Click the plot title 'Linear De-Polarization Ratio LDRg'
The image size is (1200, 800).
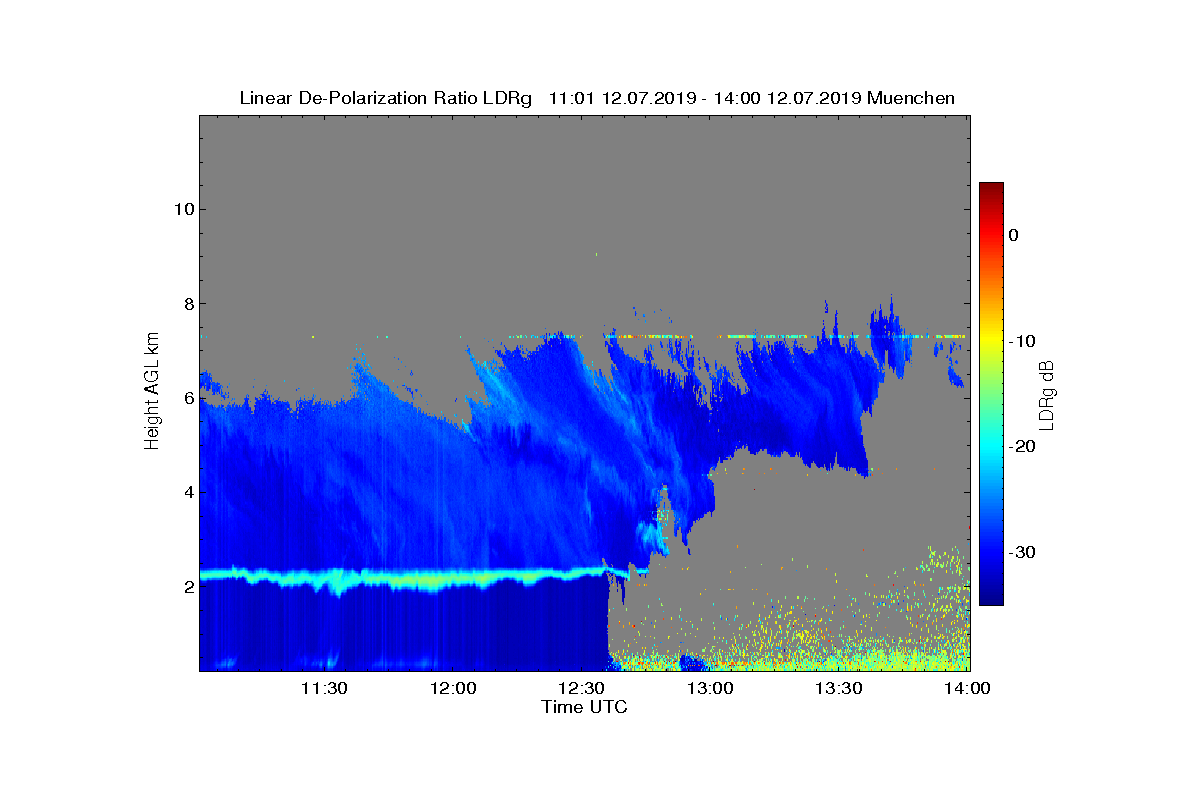tap(386, 98)
